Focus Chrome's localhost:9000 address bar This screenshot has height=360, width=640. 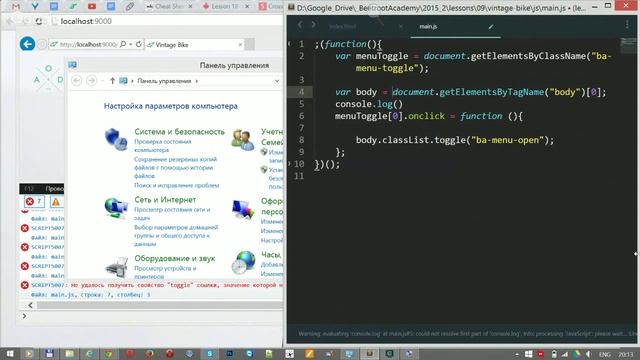click(163, 21)
